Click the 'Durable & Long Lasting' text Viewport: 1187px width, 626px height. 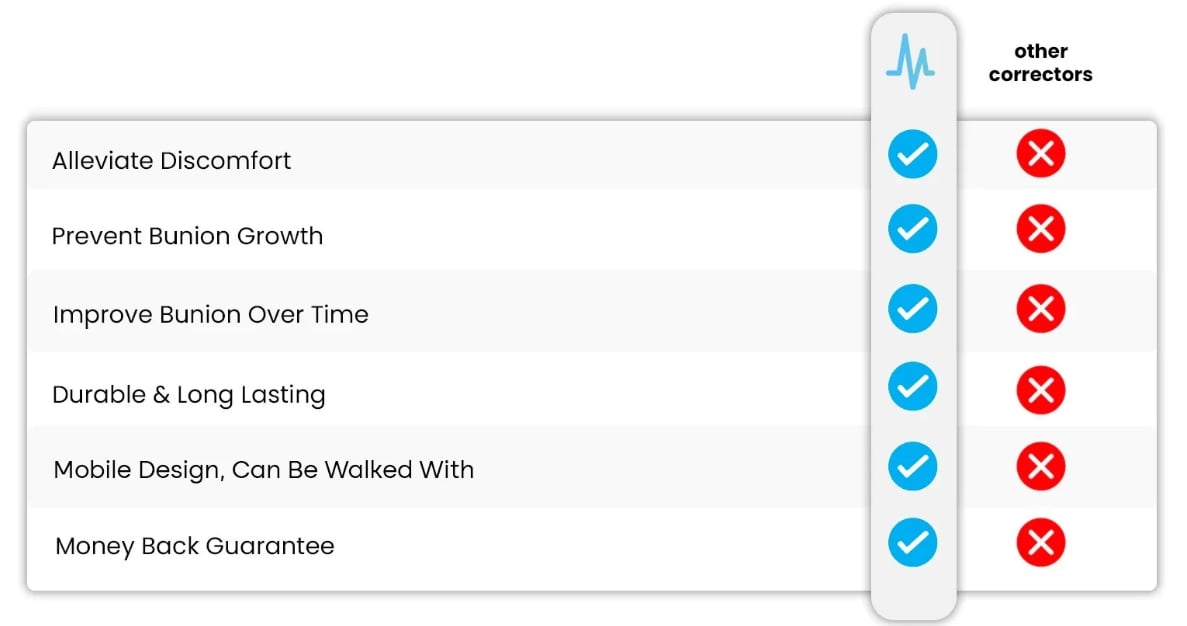(188, 395)
